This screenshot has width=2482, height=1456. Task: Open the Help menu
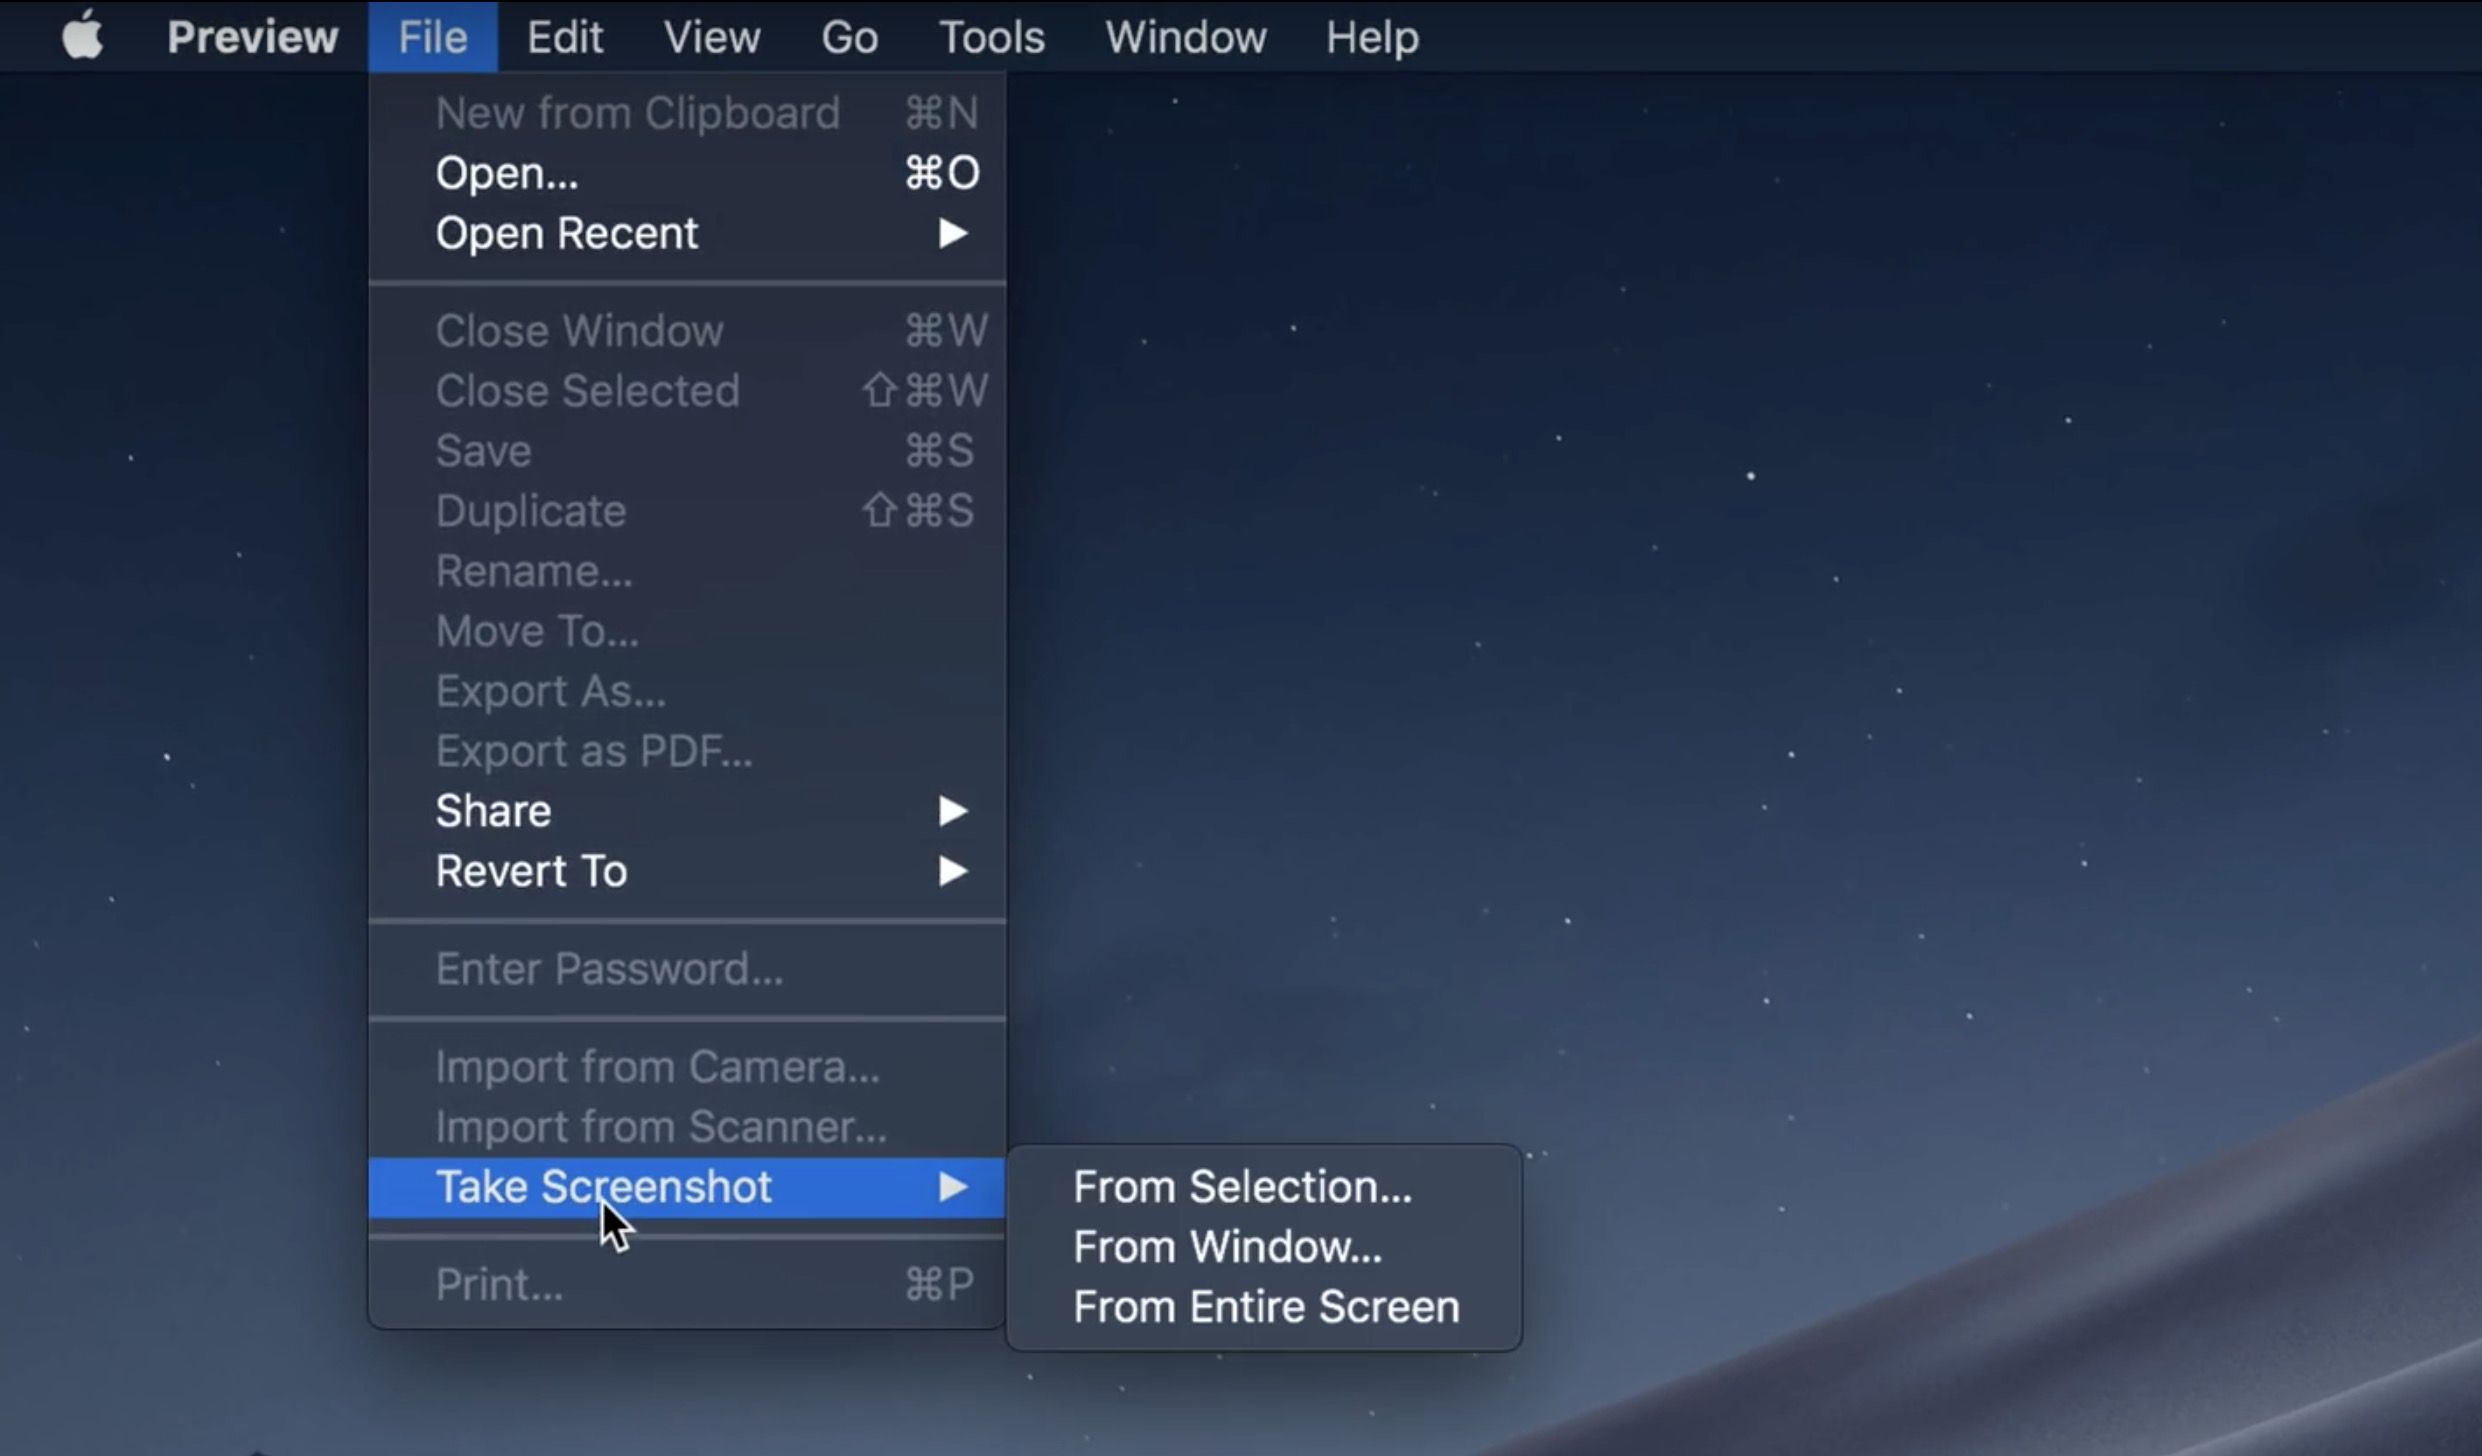coord(1372,37)
